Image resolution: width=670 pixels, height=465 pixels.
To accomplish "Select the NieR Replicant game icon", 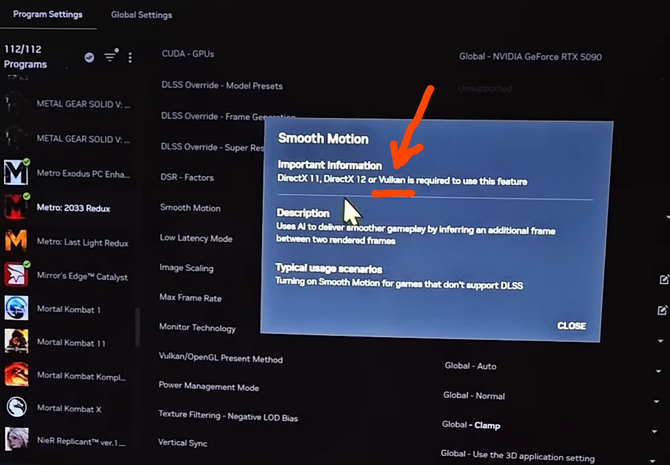I will tap(16, 439).
